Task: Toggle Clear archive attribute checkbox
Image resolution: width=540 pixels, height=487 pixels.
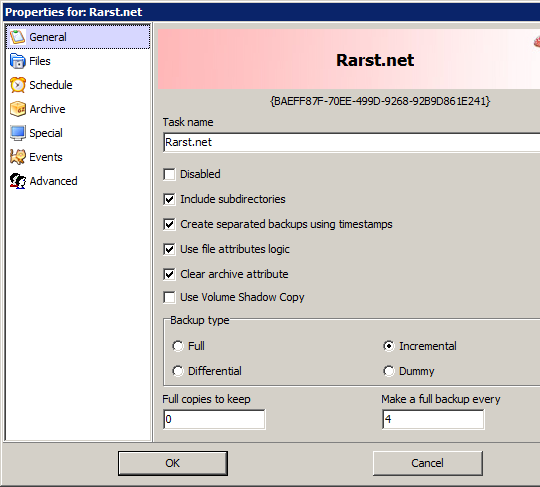Action: click(169, 274)
